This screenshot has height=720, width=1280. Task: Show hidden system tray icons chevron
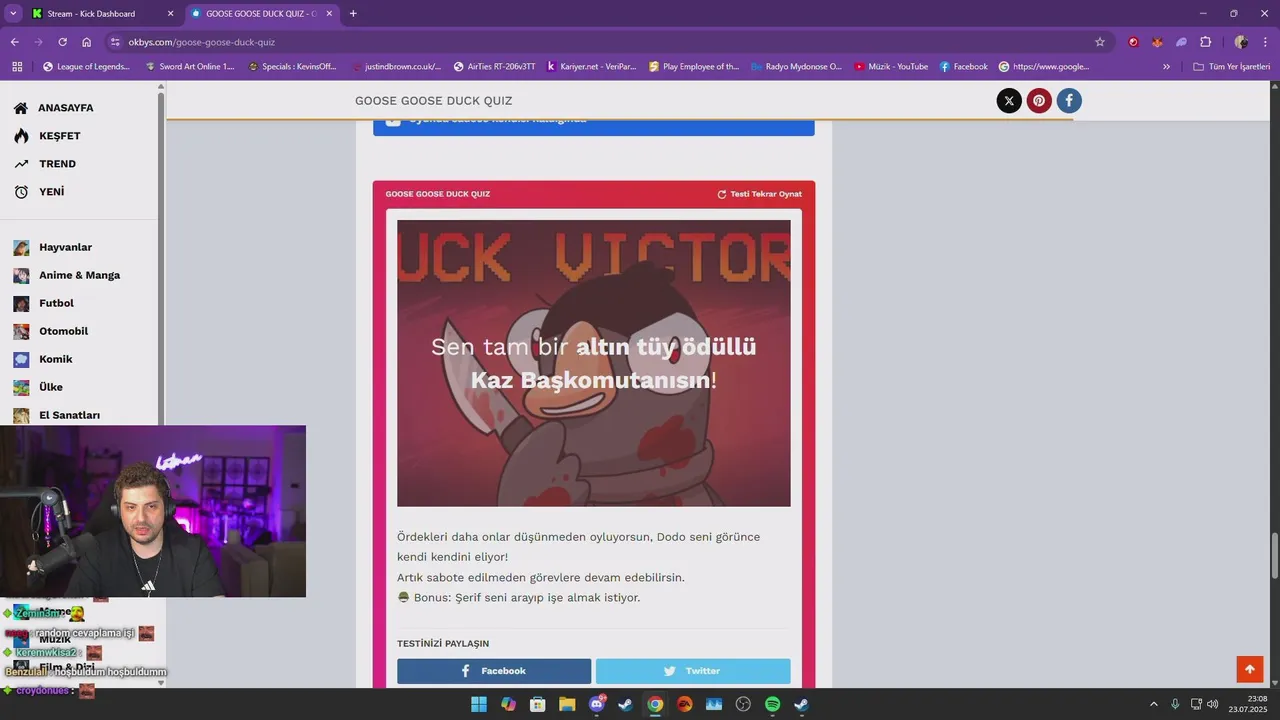pos(1155,704)
